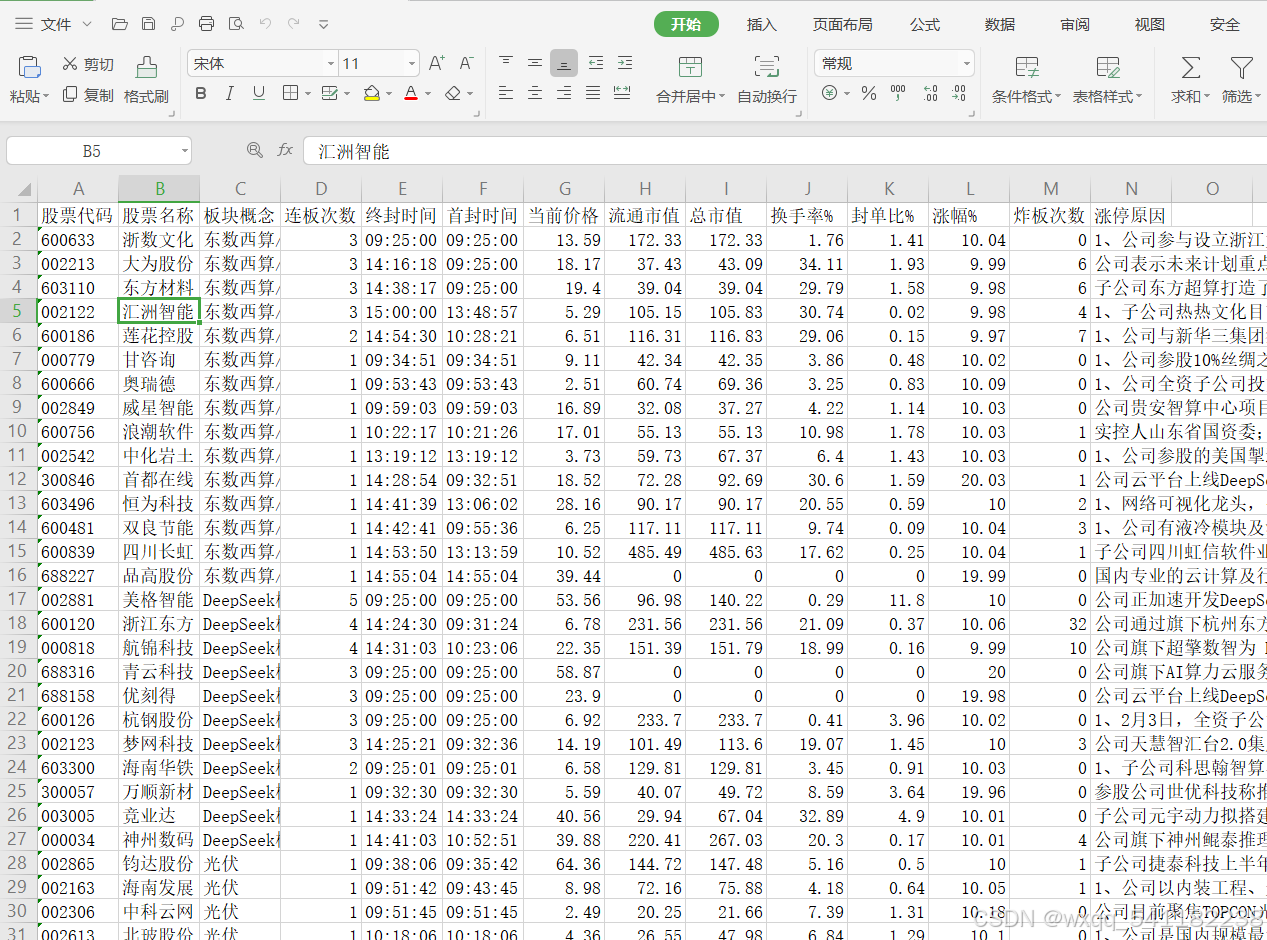Expand the Name Box B5 dropdown
The height and width of the screenshot is (940, 1267).
[x=185, y=151]
